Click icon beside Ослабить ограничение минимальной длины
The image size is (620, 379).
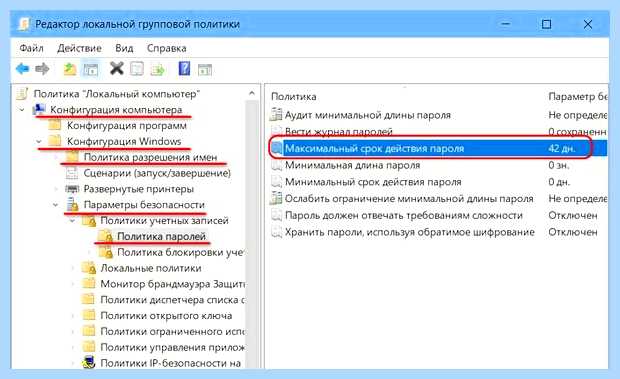[x=276, y=198]
